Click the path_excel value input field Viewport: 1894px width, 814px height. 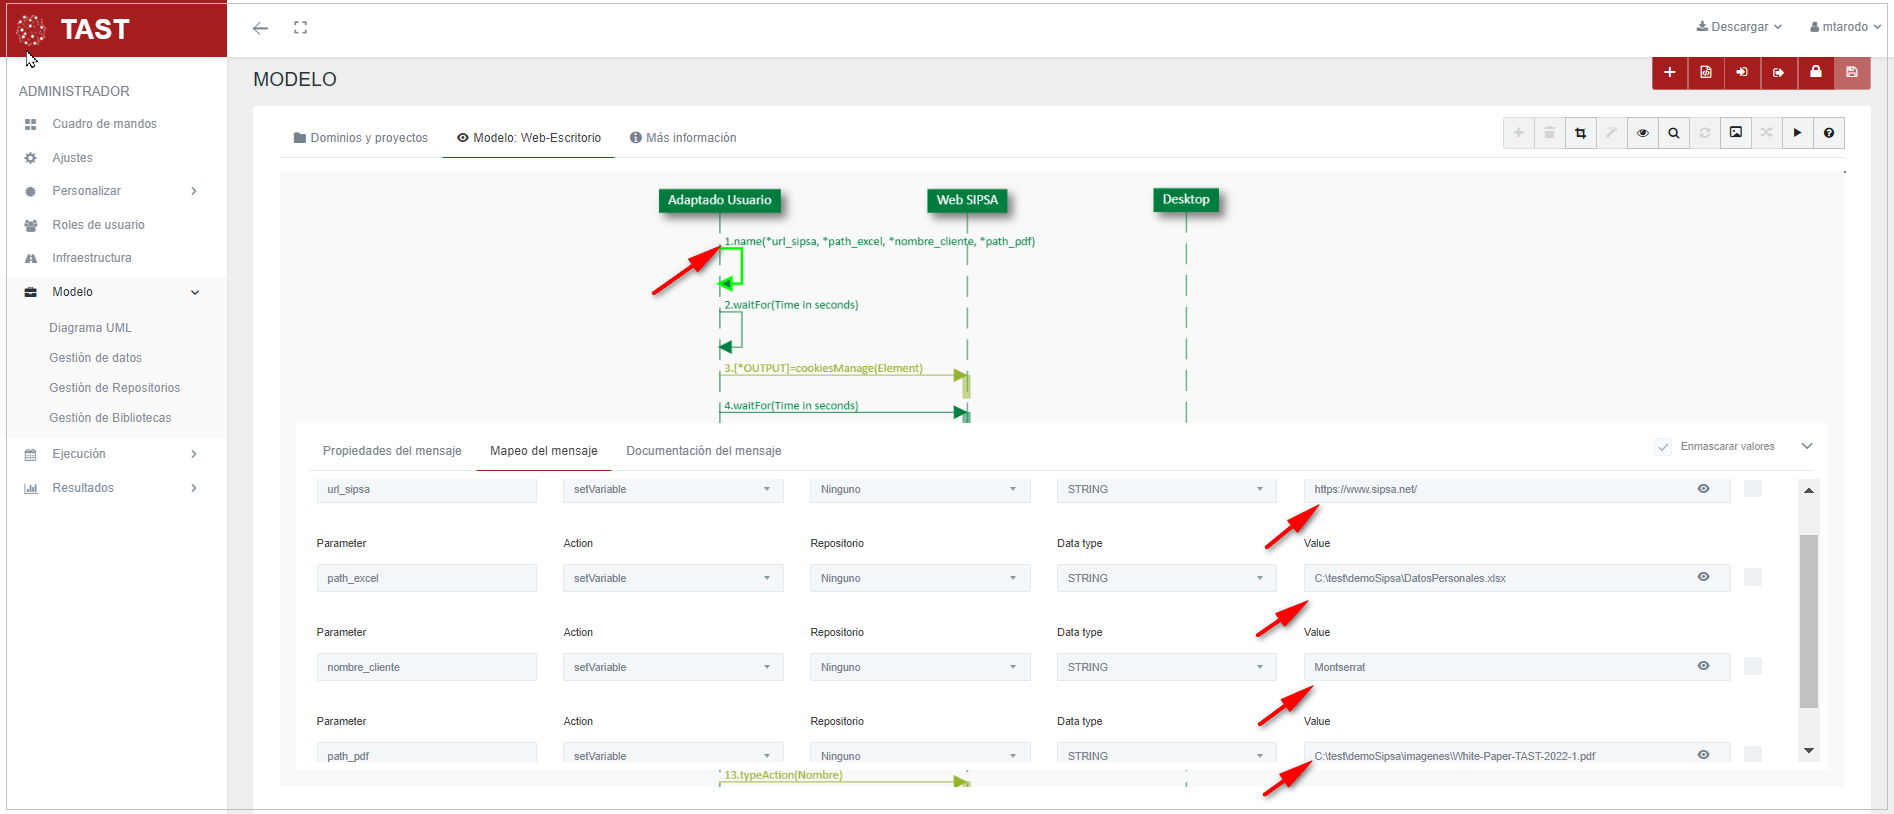tap(1500, 578)
